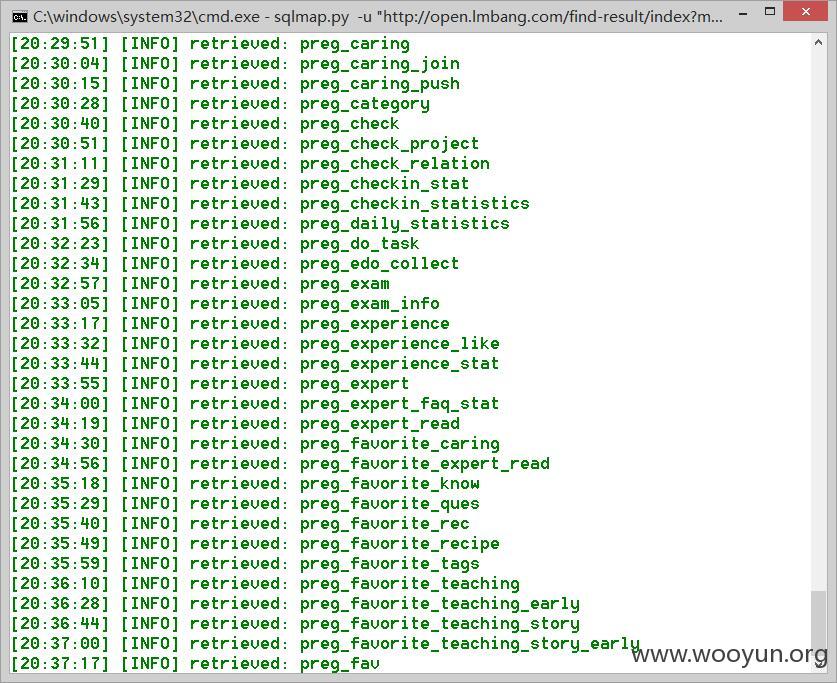The image size is (837, 683).
Task: Click the timestamp [20:34:56]
Action: (x=60, y=464)
